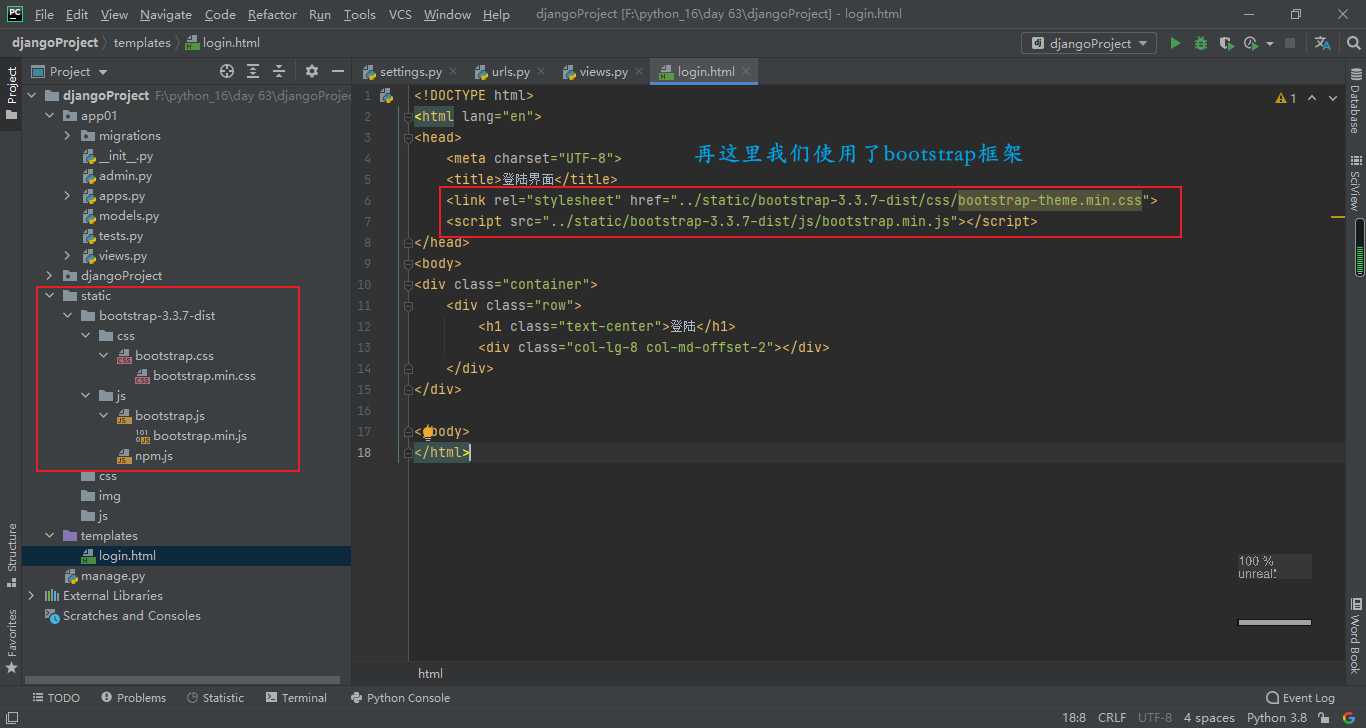Change UTF-8 file encoding in status bar
This screenshot has width=1366, height=728.
click(1155, 718)
